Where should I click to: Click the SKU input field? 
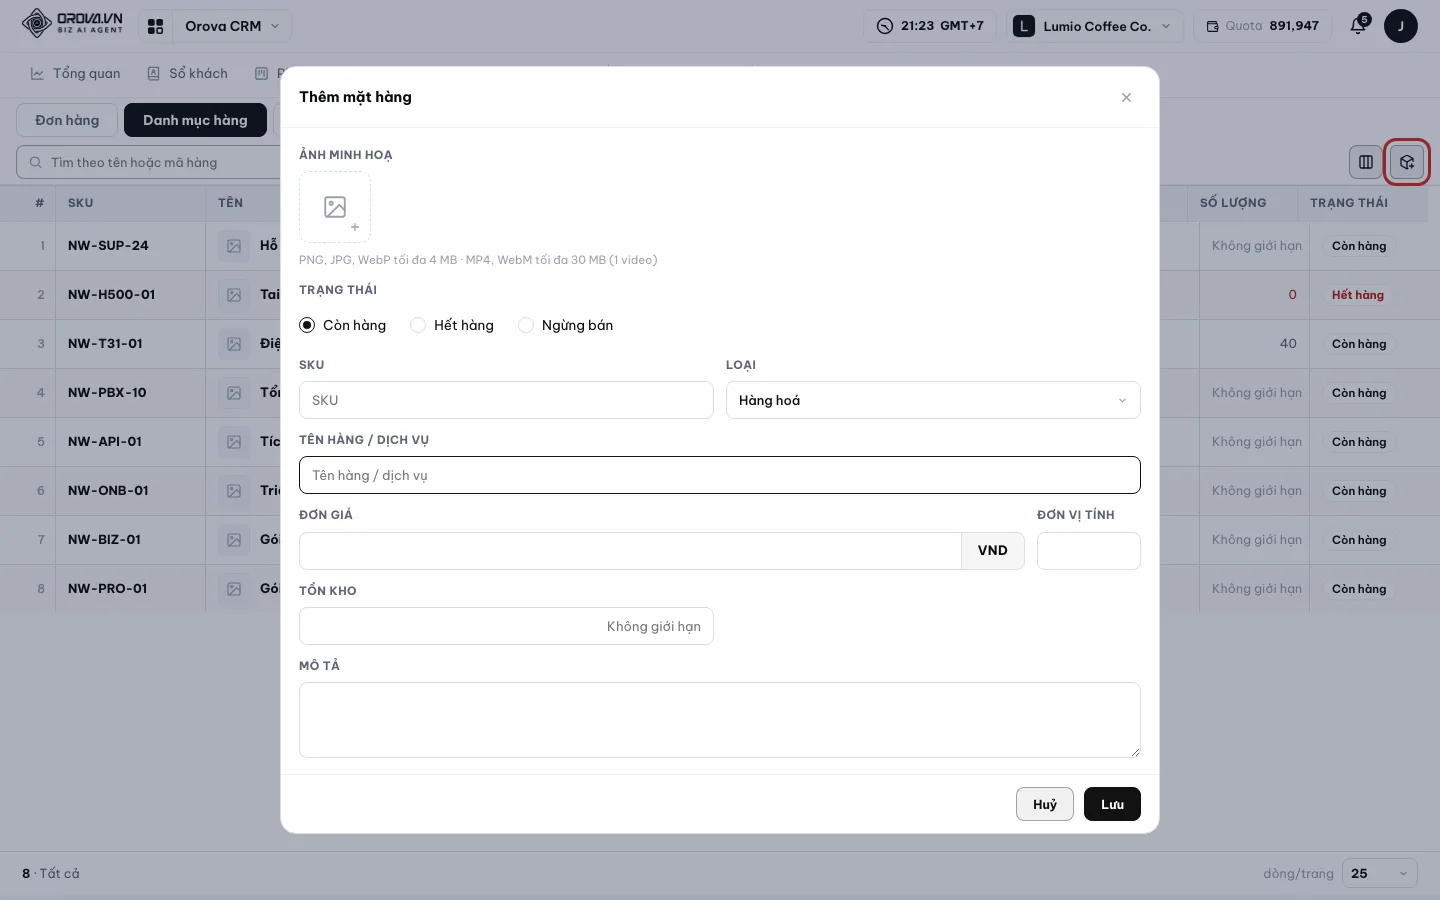click(x=506, y=400)
